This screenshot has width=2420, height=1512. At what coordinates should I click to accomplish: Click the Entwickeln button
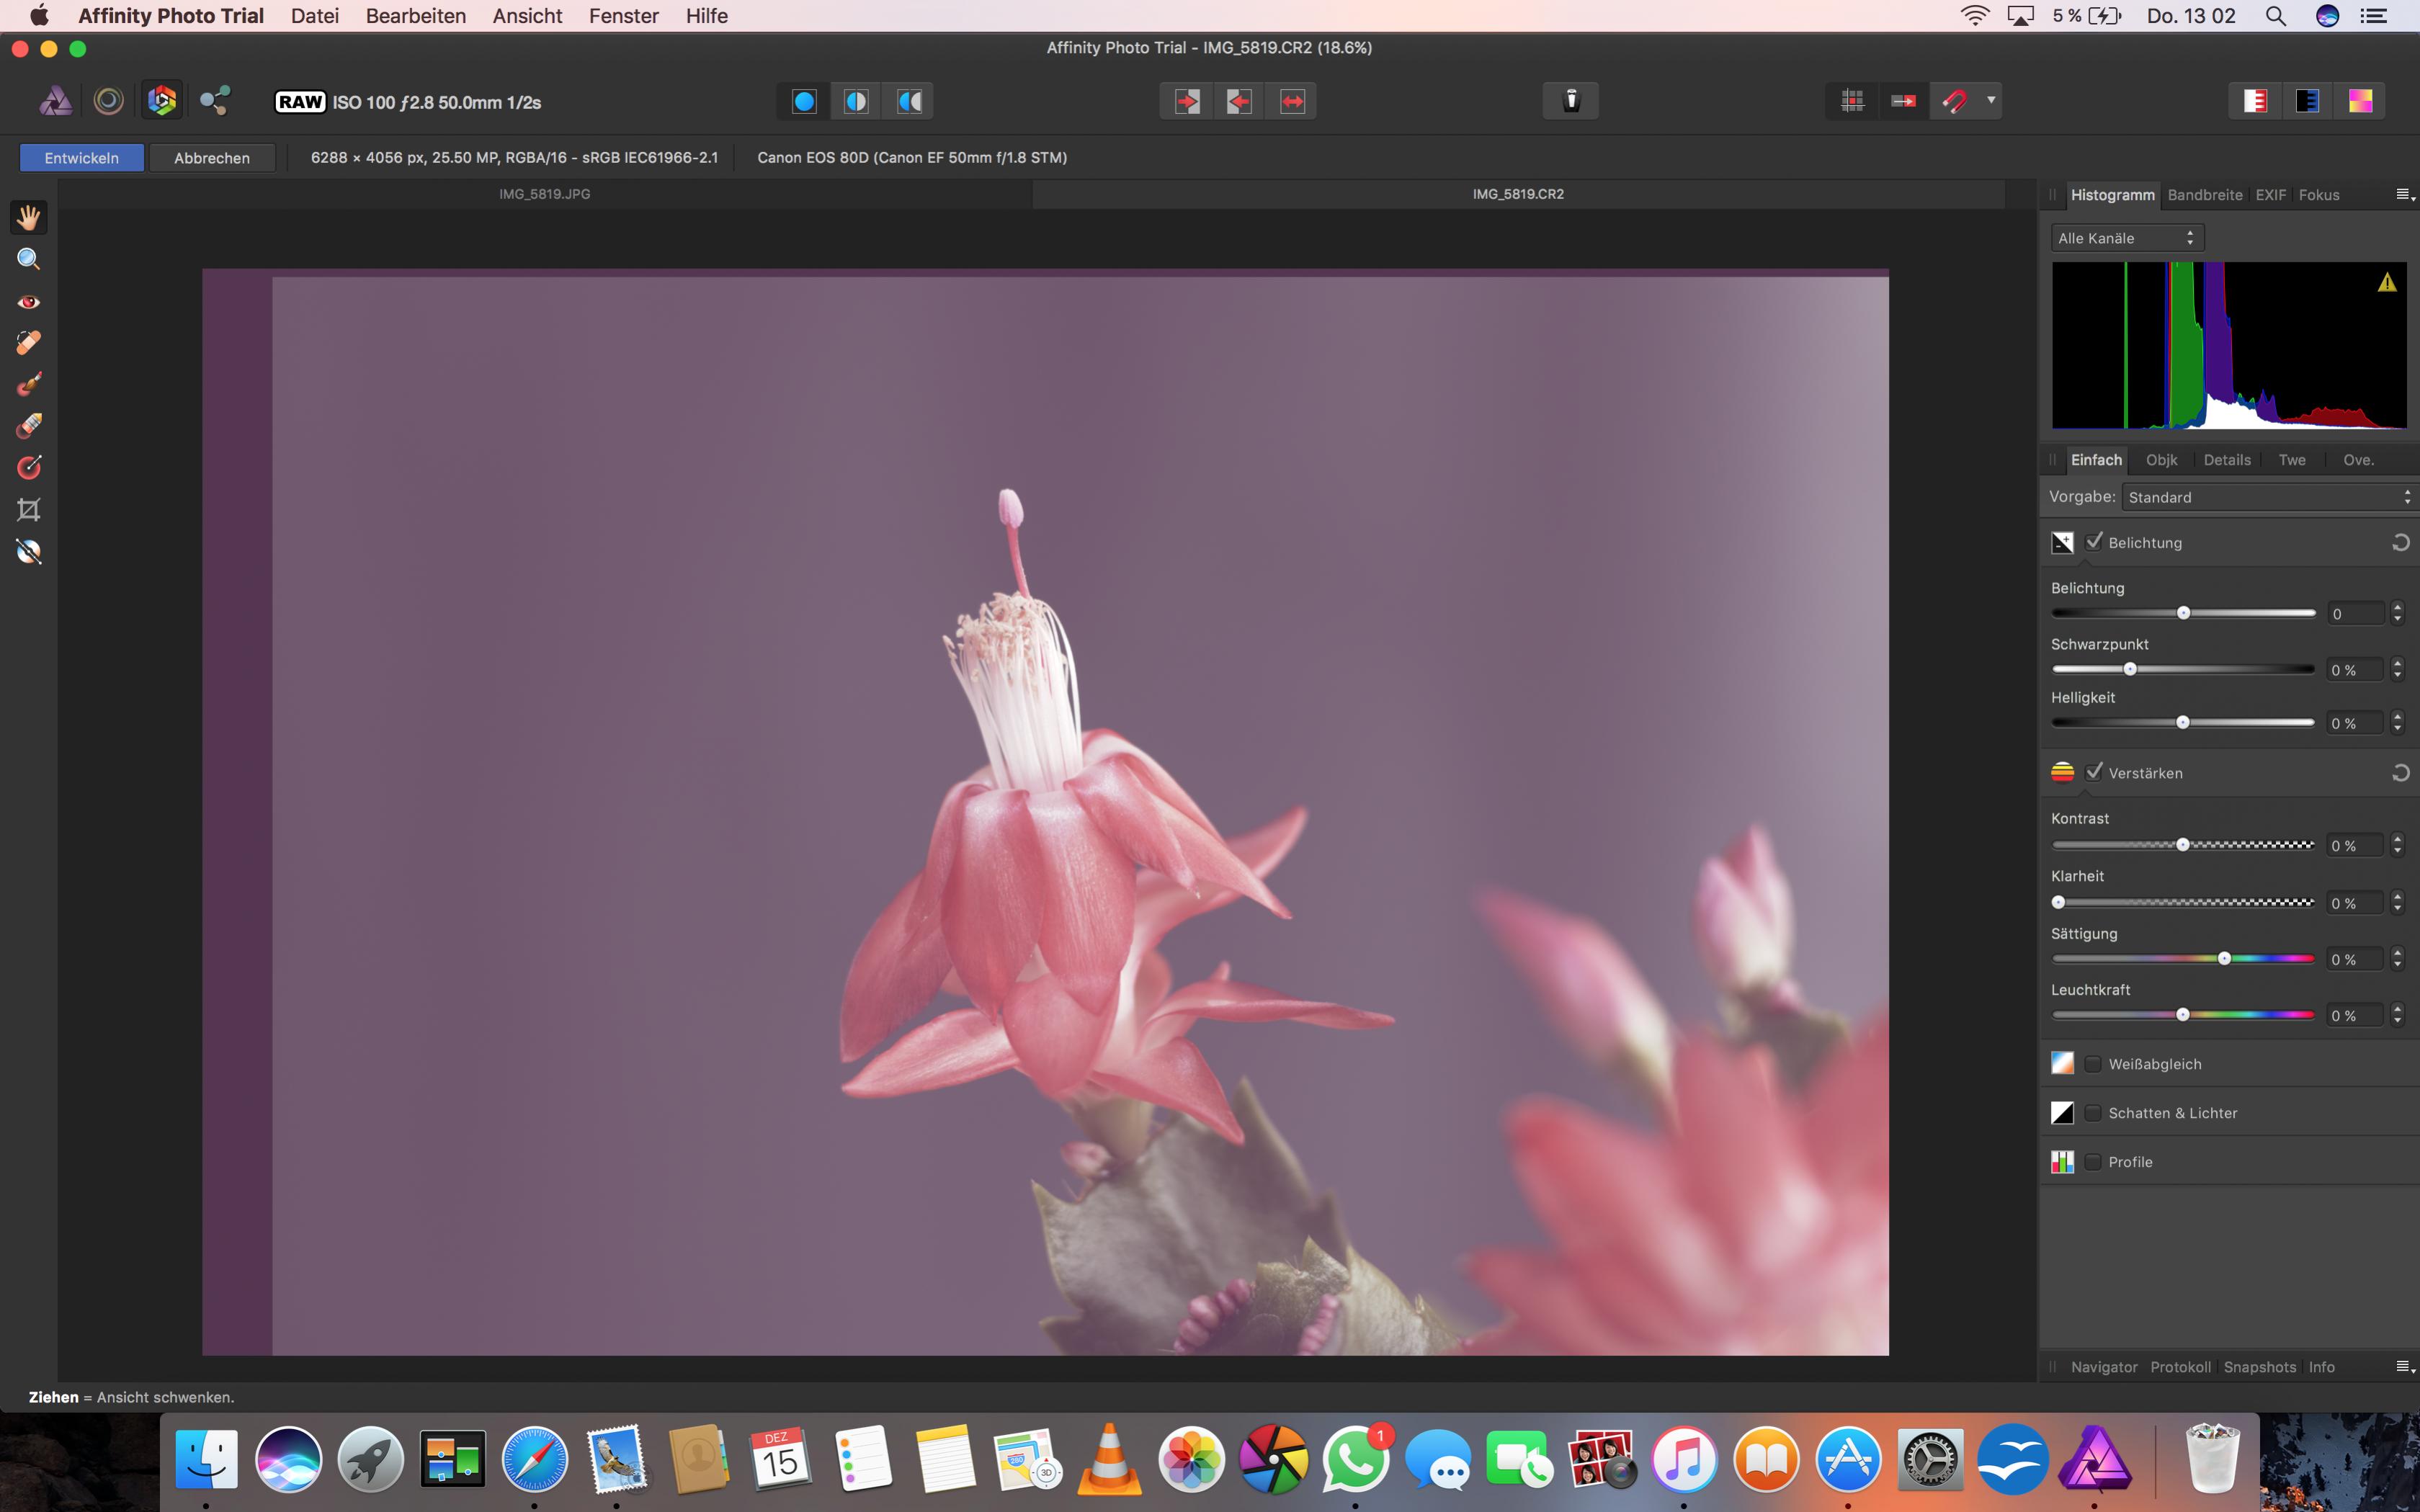pos(82,158)
